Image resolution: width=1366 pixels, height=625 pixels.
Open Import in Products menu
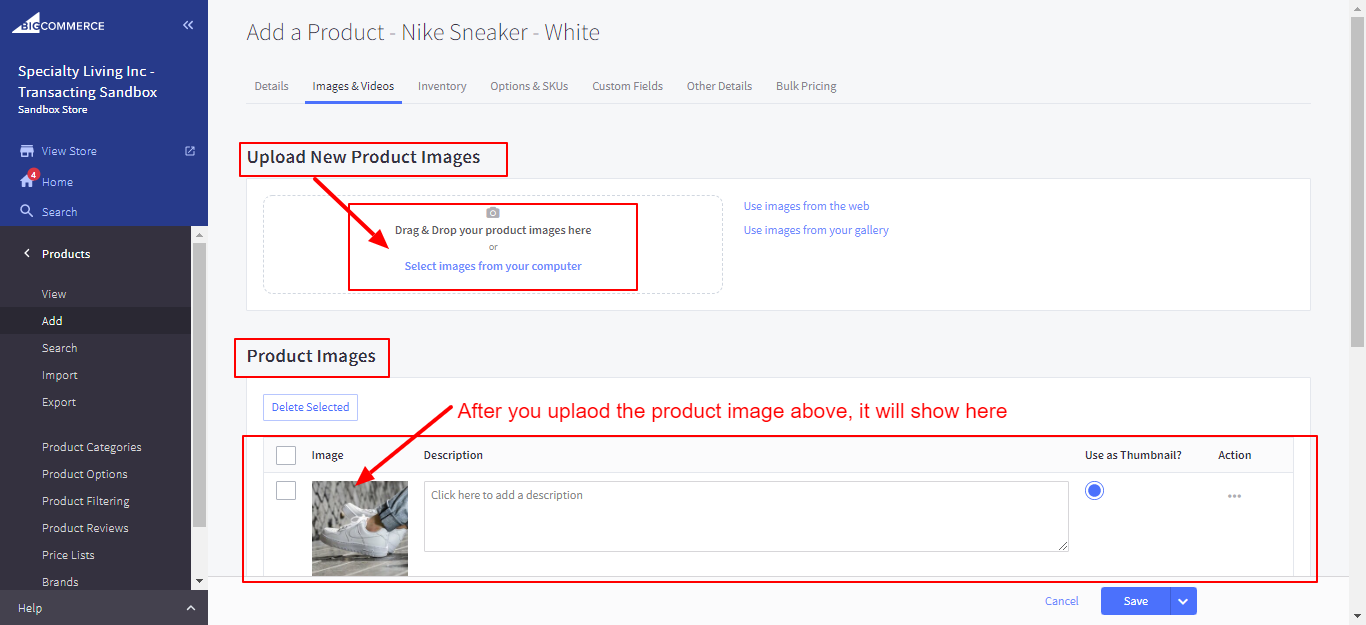click(x=60, y=375)
